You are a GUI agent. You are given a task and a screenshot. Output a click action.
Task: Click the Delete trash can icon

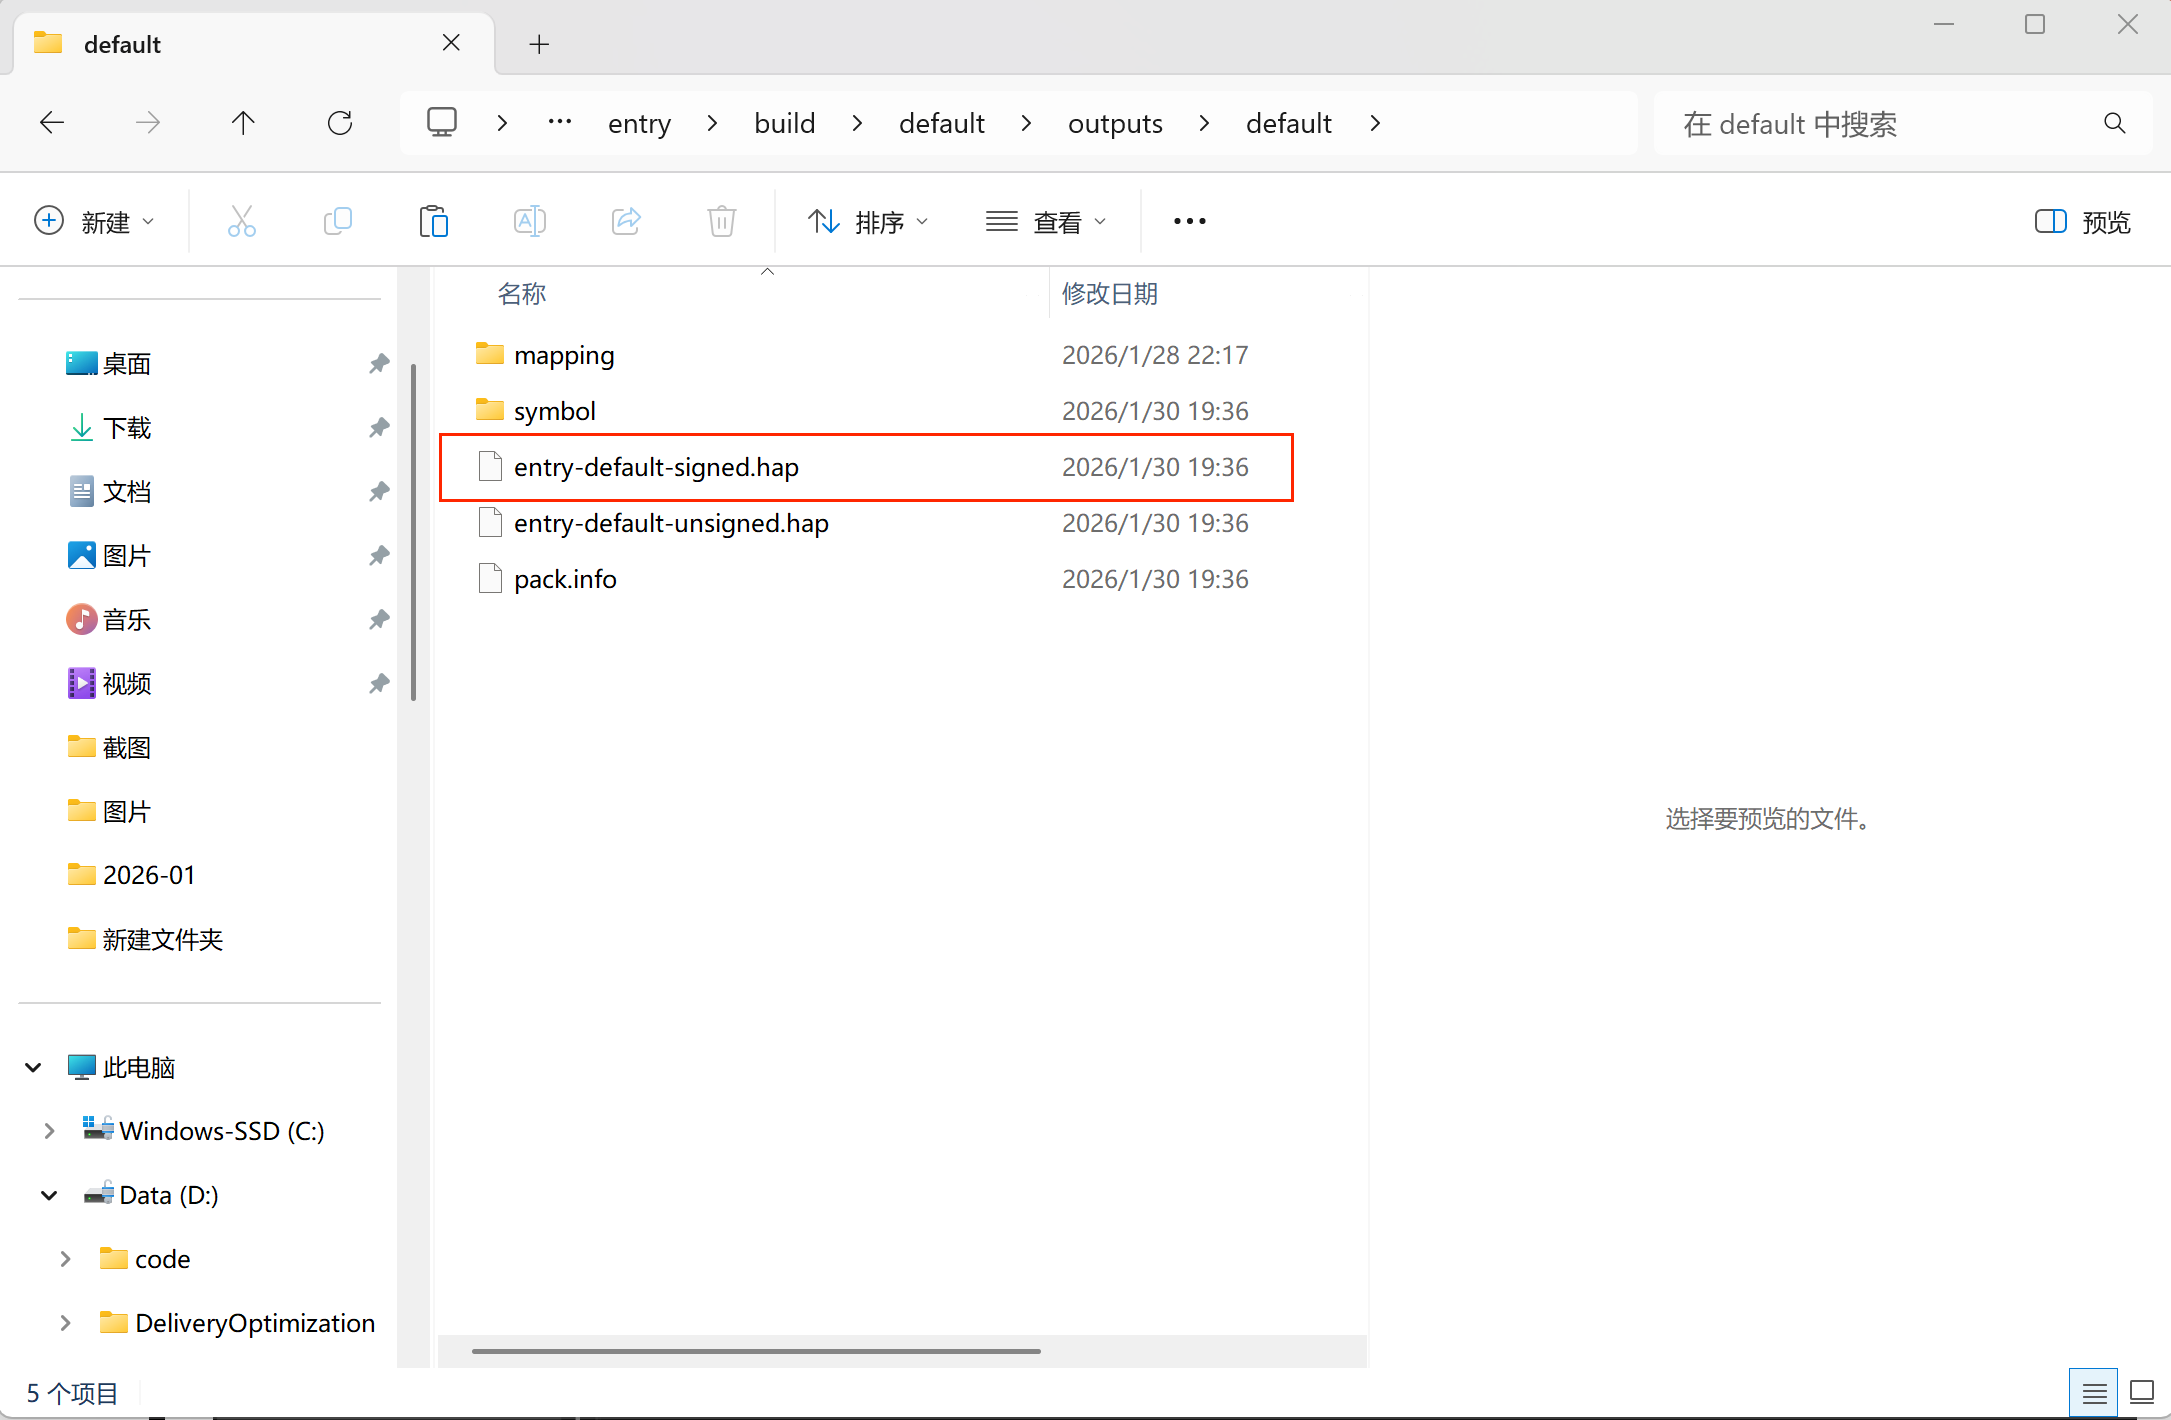721,221
